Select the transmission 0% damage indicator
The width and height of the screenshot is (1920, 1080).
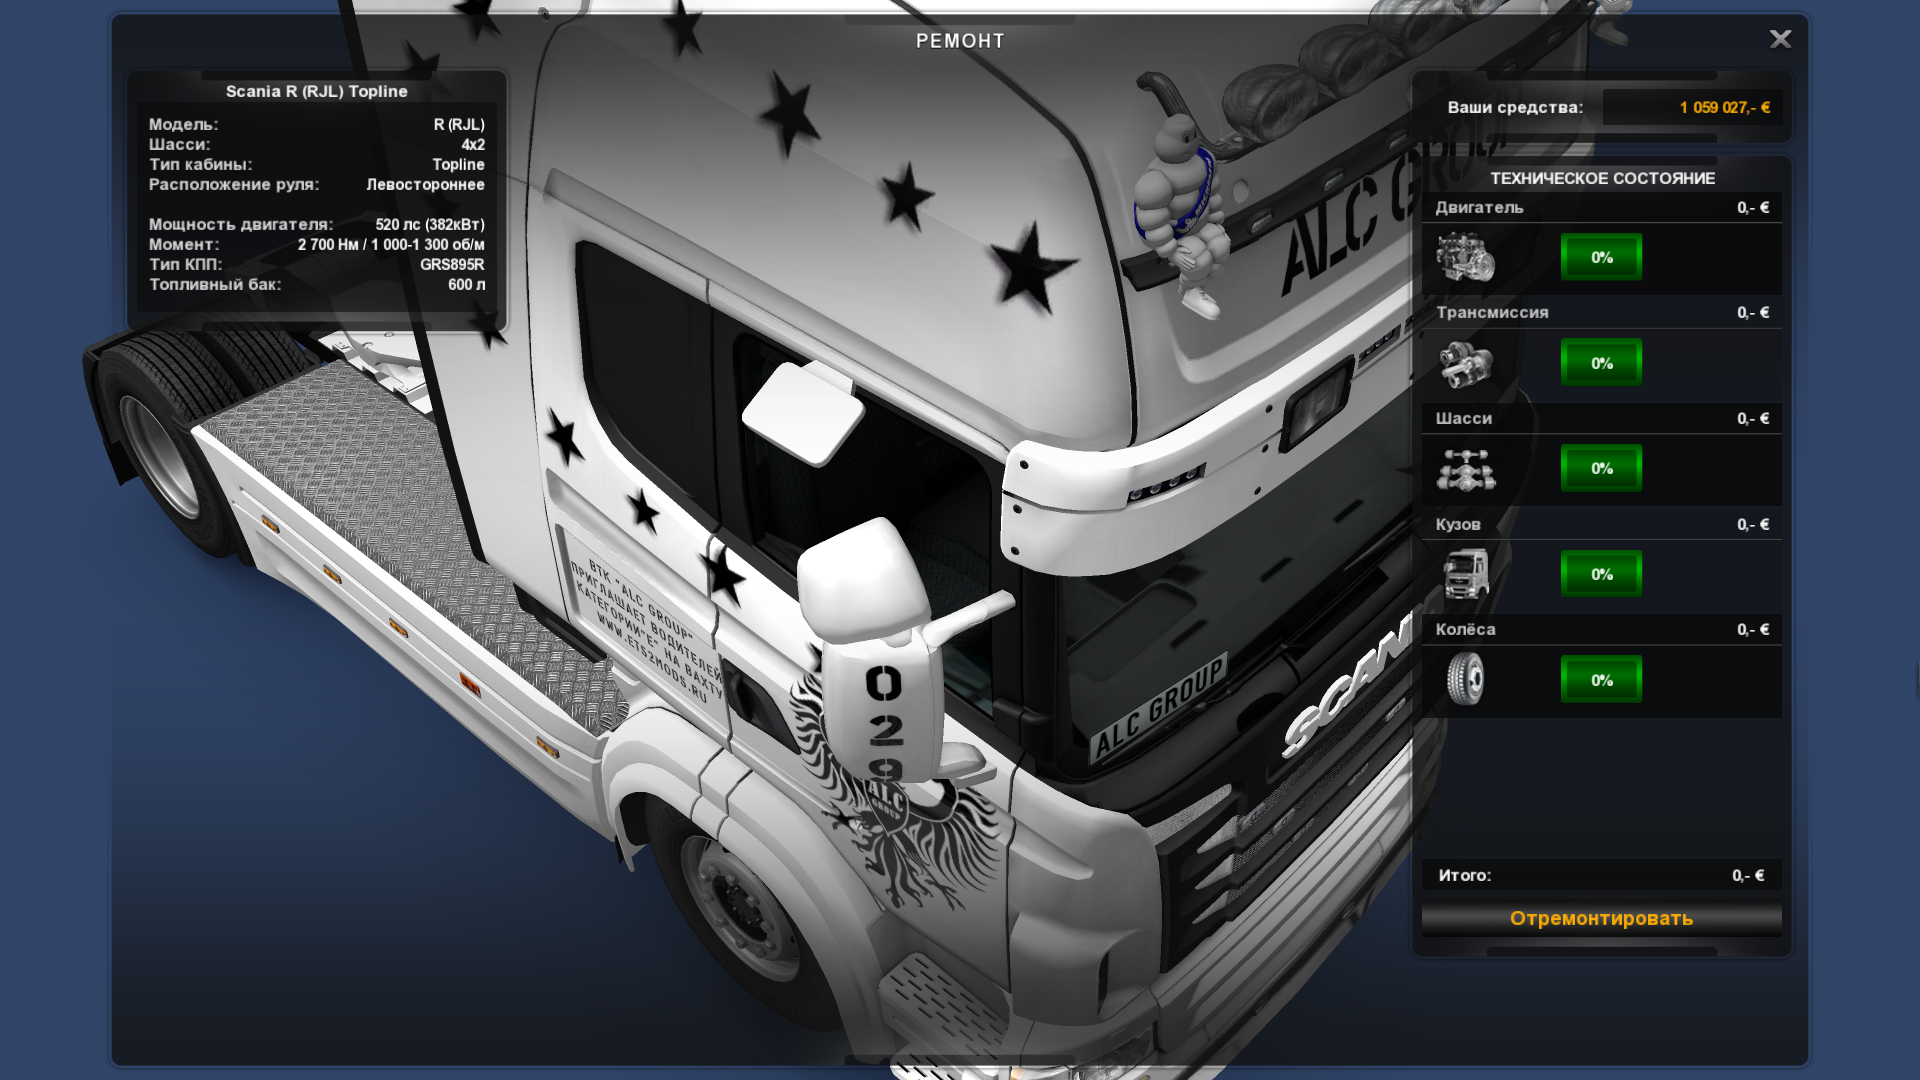(x=1601, y=363)
